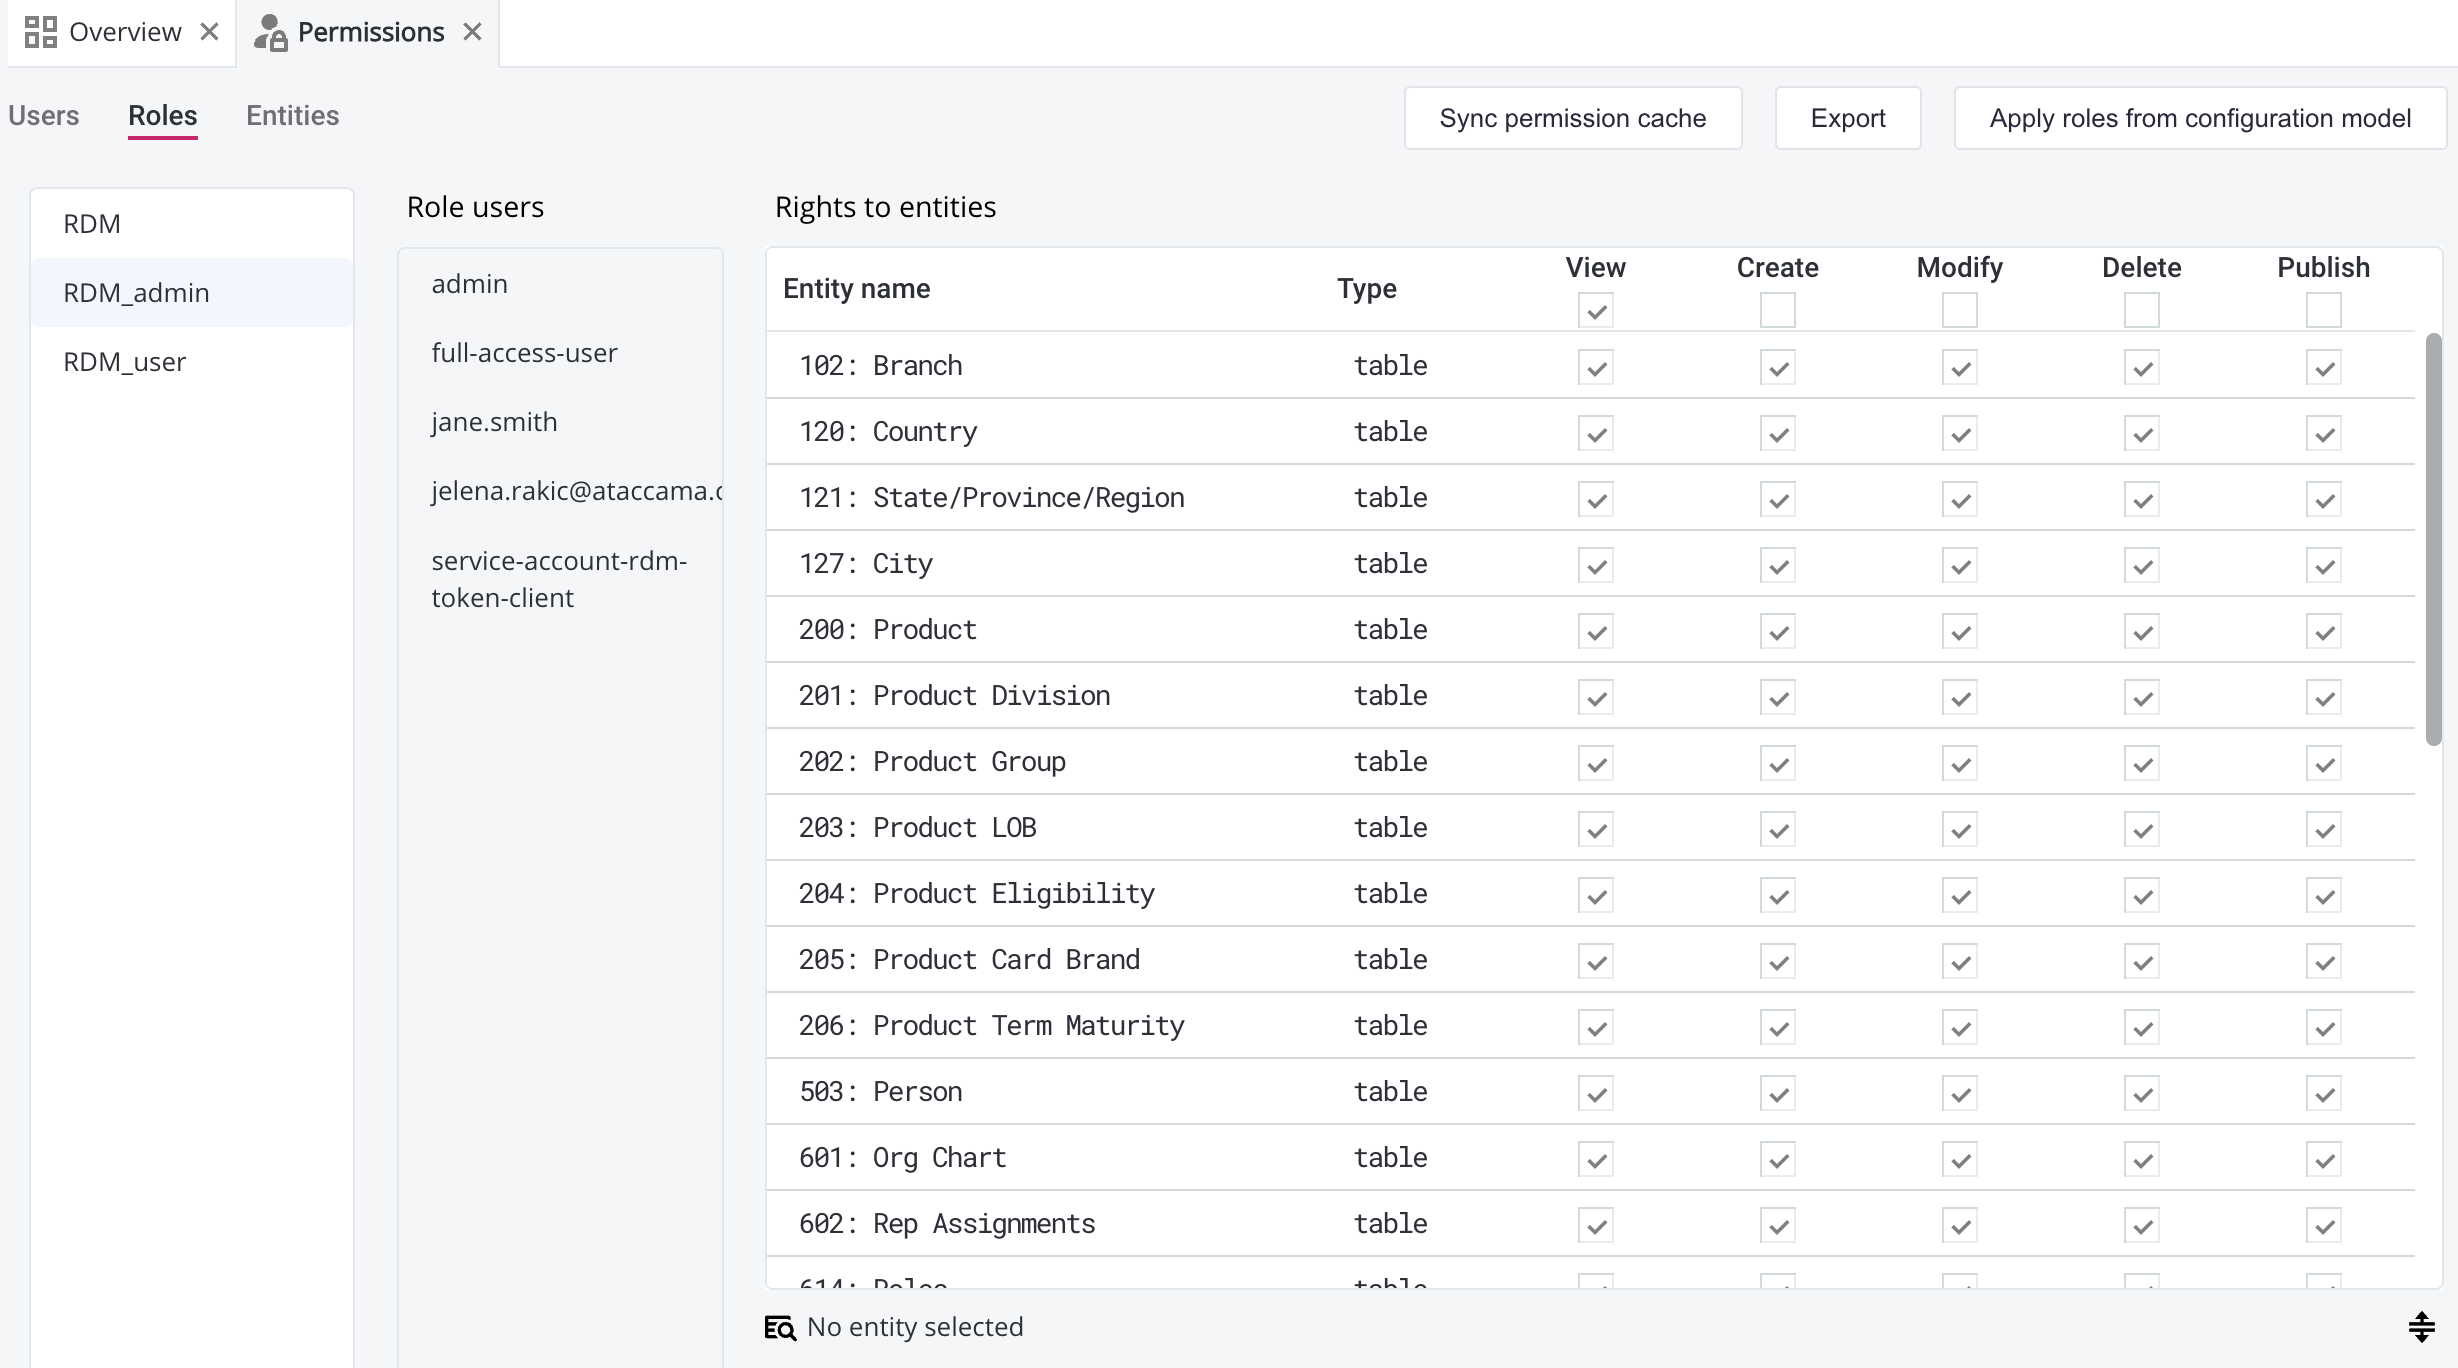This screenshot has width=2458, height=1368.
Task: Expand the RDM_user role
Action: click(x=125, y=361)
